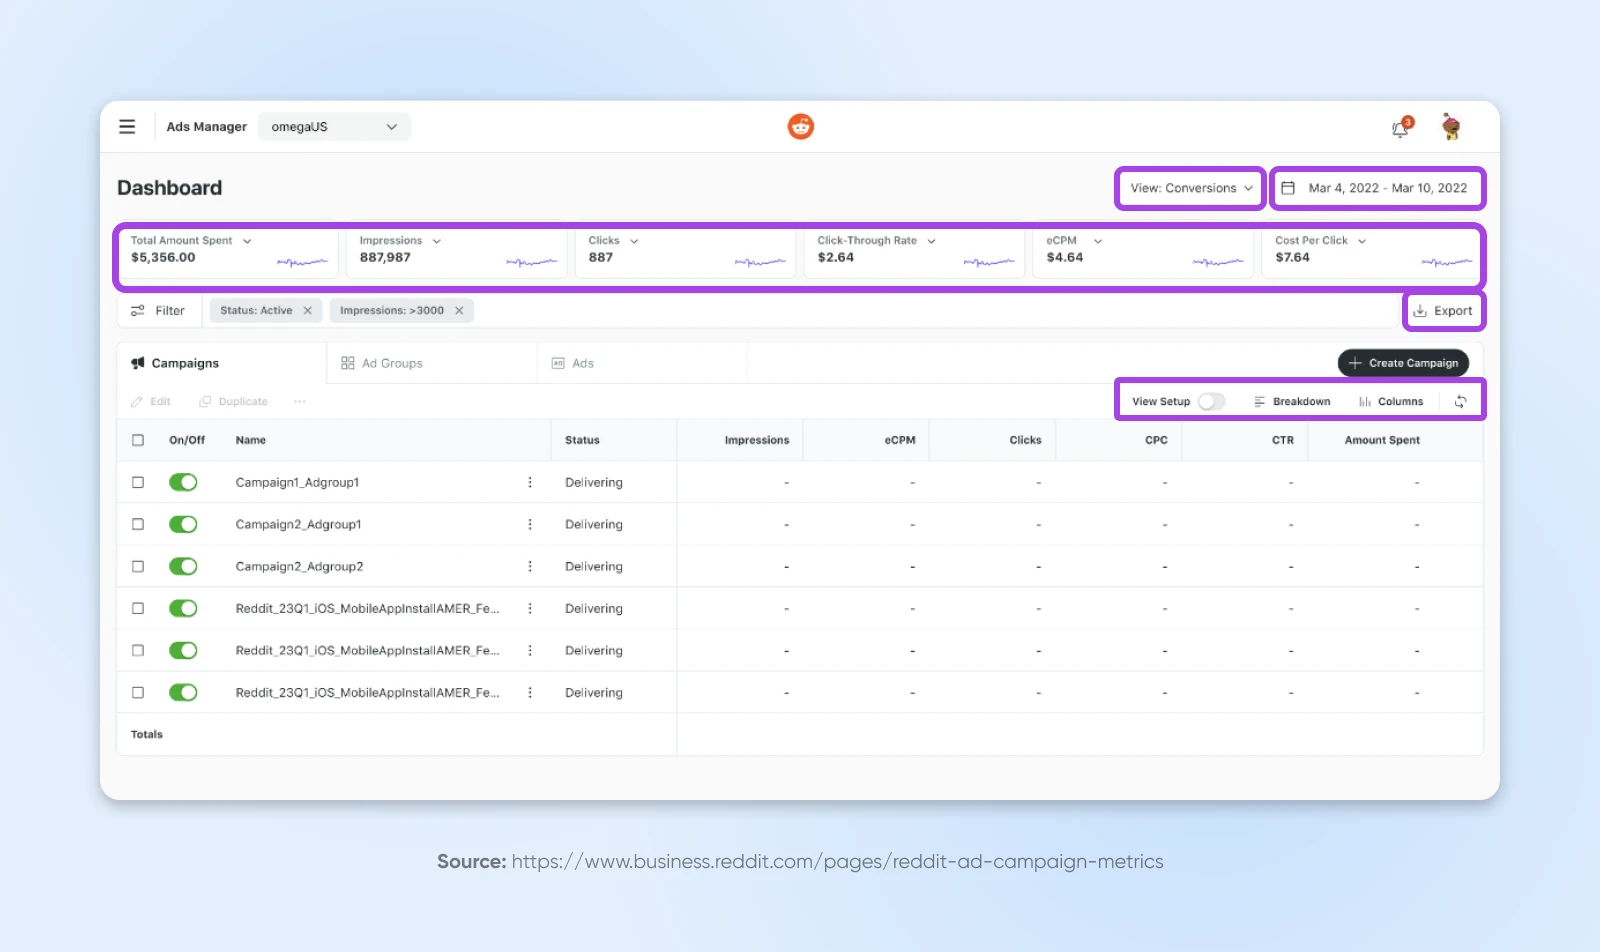The height and width of the screenshot is (952, 1600).
Task: Click the Campaign1_Adgroup1 name
Action: coord(297,483)
